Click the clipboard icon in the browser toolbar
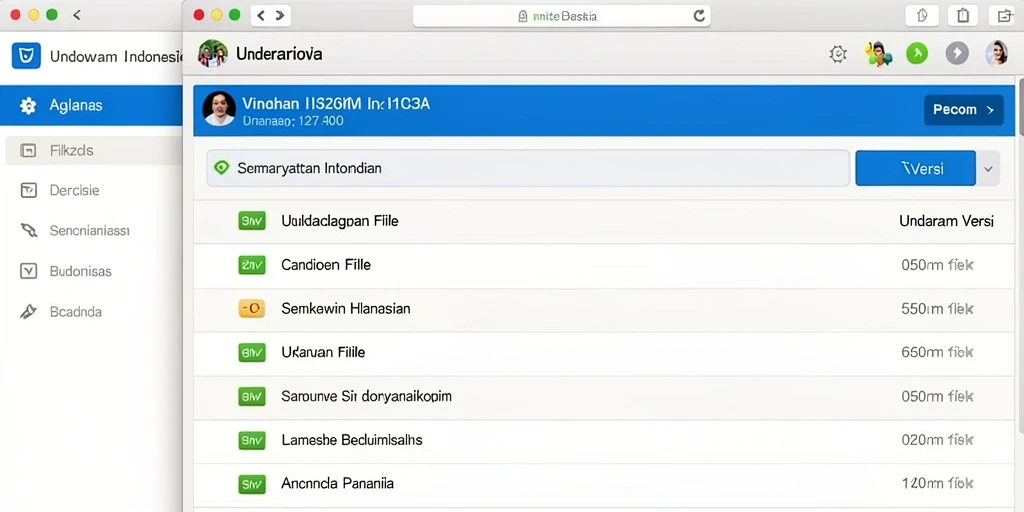1024x512 pixels. click(x=963, y=16)
